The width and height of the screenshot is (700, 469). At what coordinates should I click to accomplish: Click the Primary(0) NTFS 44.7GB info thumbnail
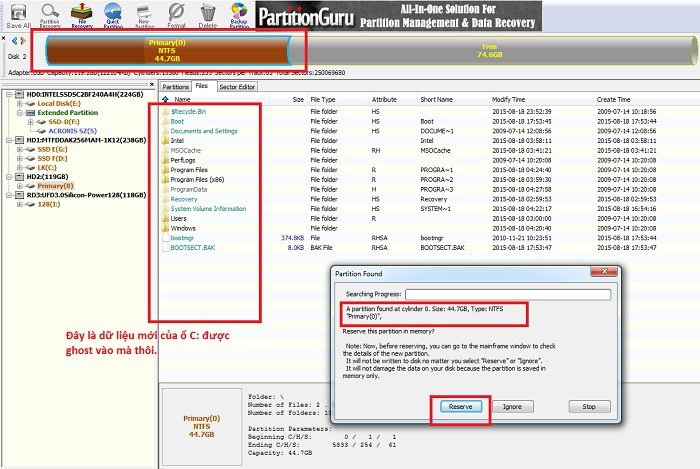(x=201, y=427)
